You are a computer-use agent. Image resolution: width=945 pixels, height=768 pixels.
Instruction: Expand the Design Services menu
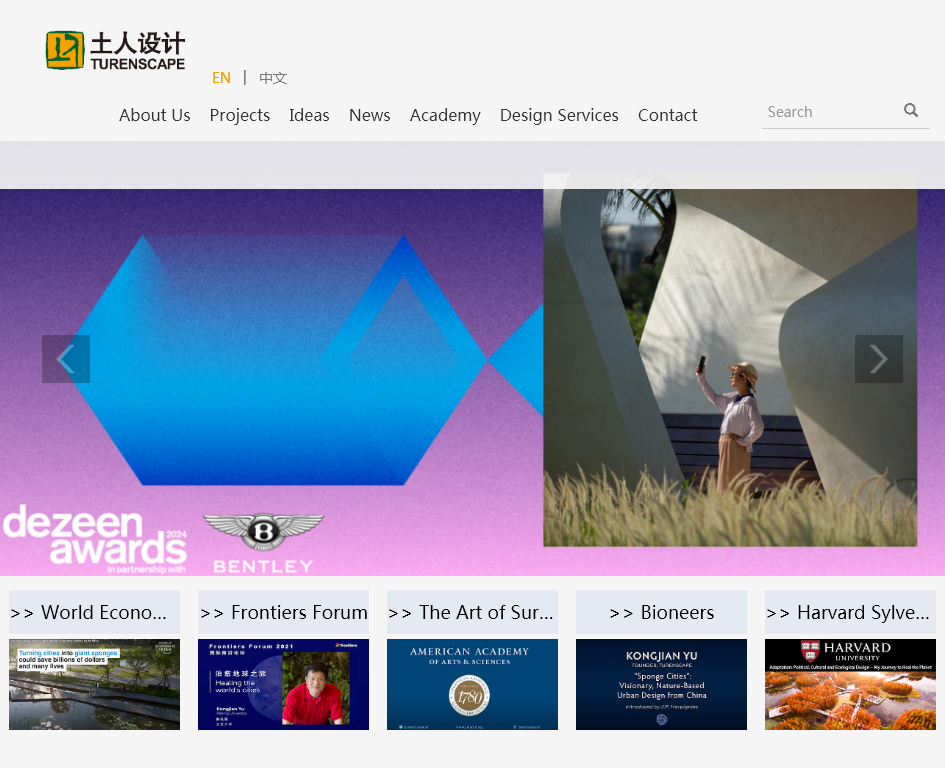point(559,115)
